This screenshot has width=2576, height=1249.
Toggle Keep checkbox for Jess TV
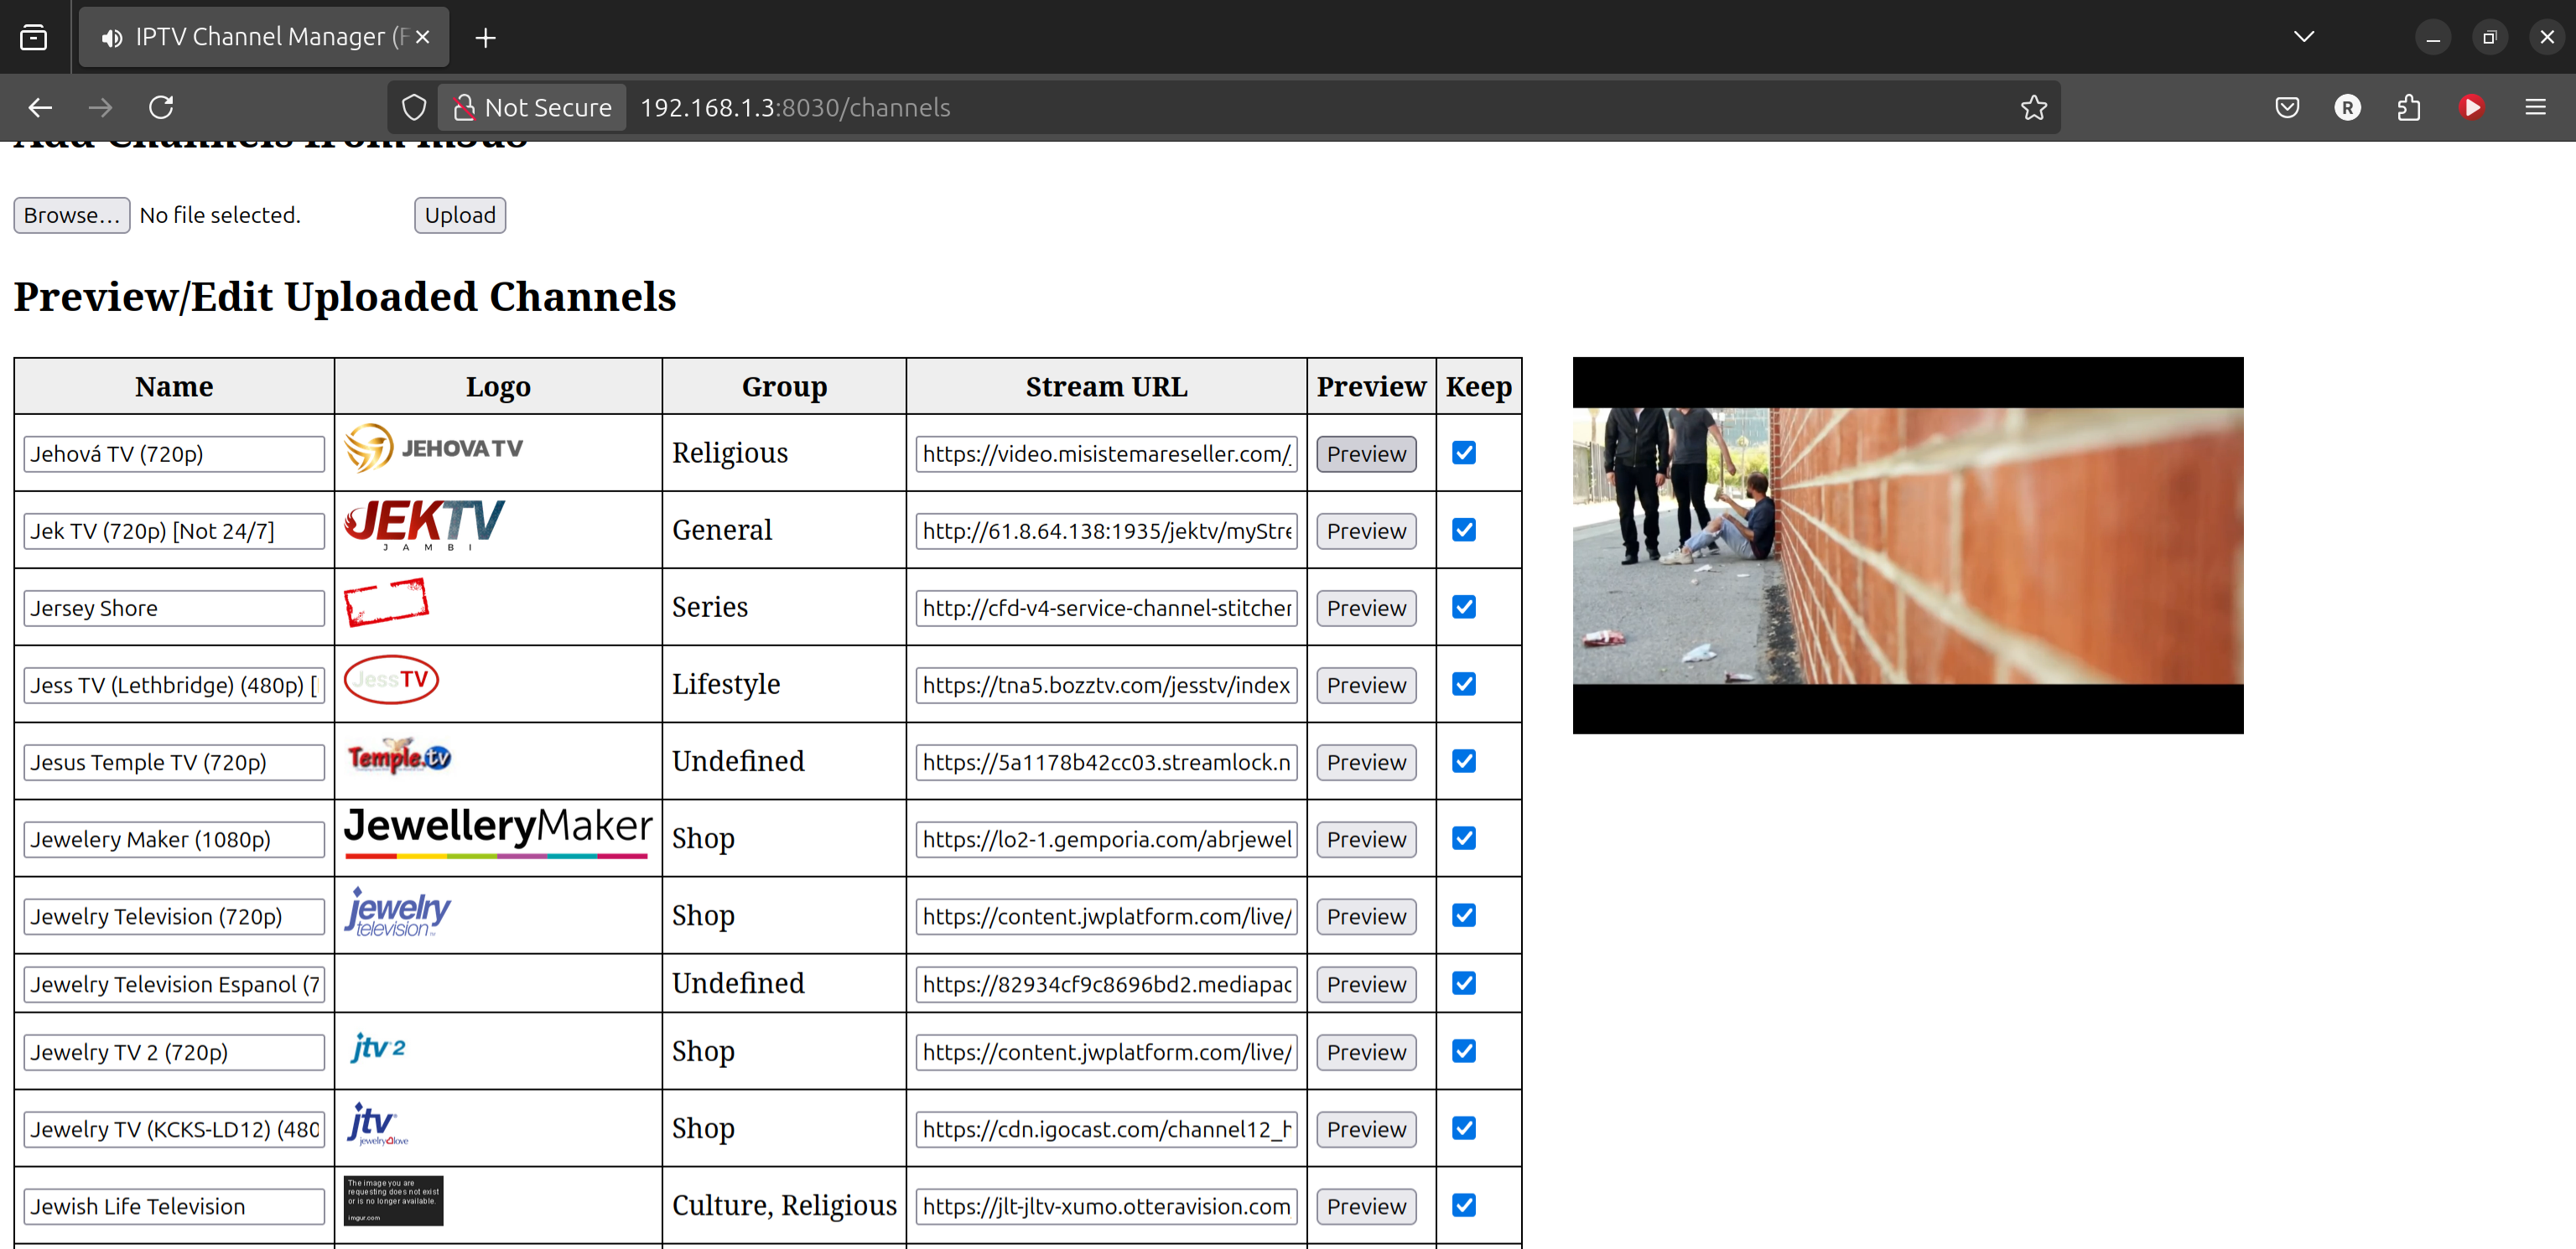pos(1463,684)
